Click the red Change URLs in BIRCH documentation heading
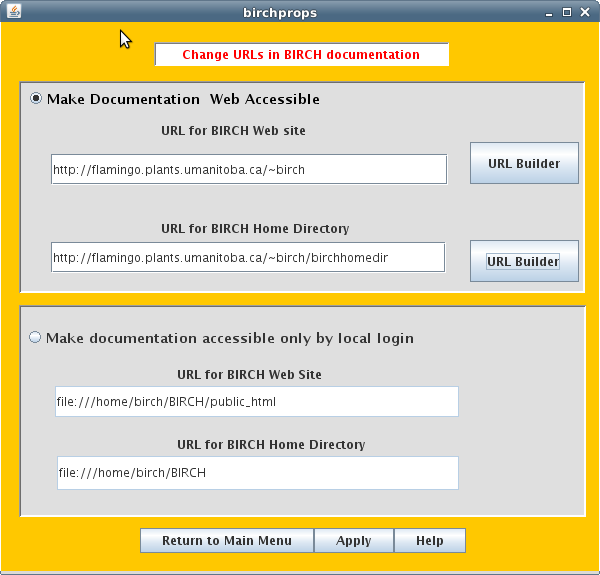This screenshot has width=600, height=575. tap(301, 55)
